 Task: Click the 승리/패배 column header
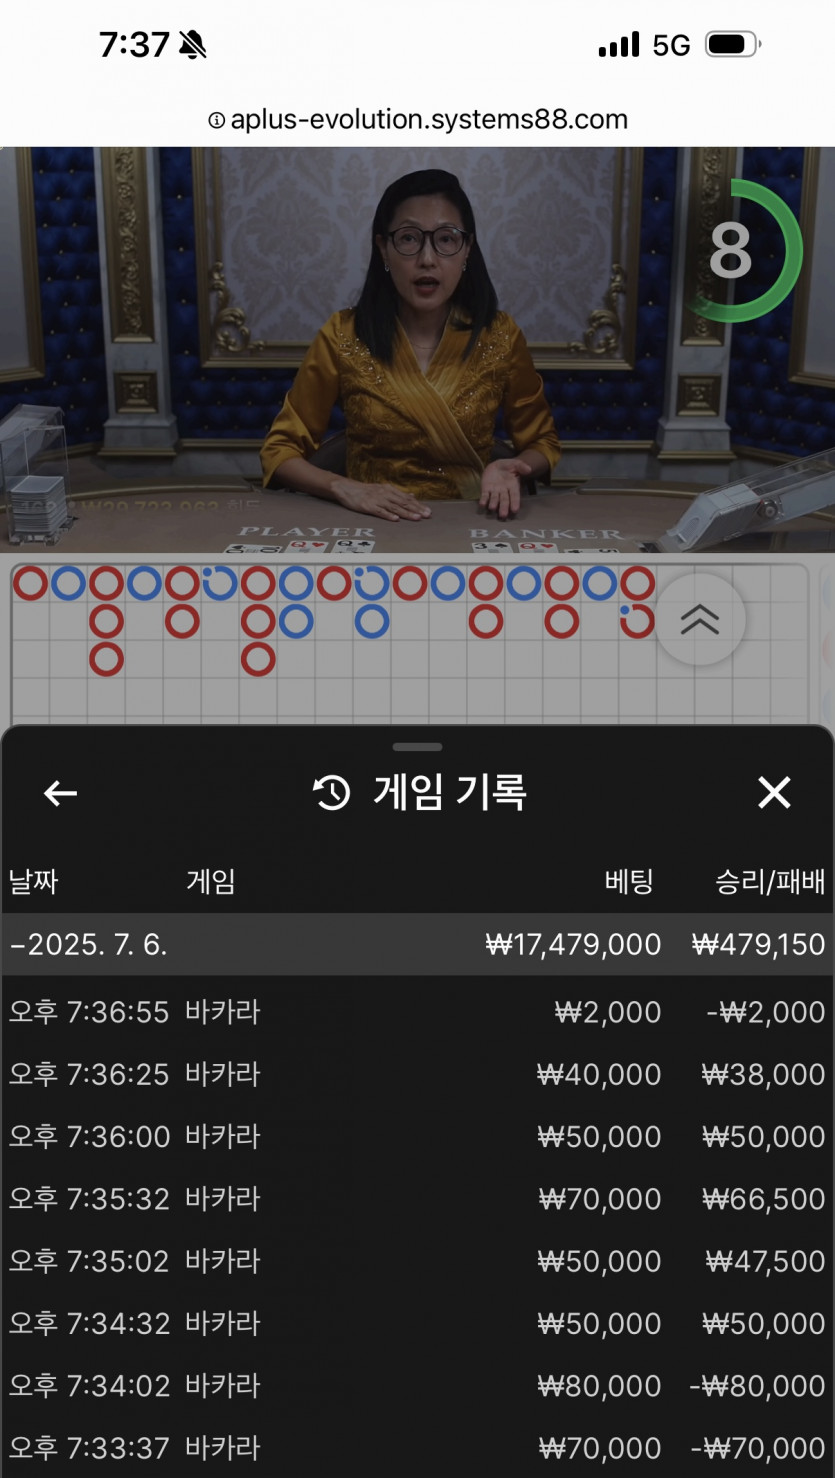coord(770,881)
